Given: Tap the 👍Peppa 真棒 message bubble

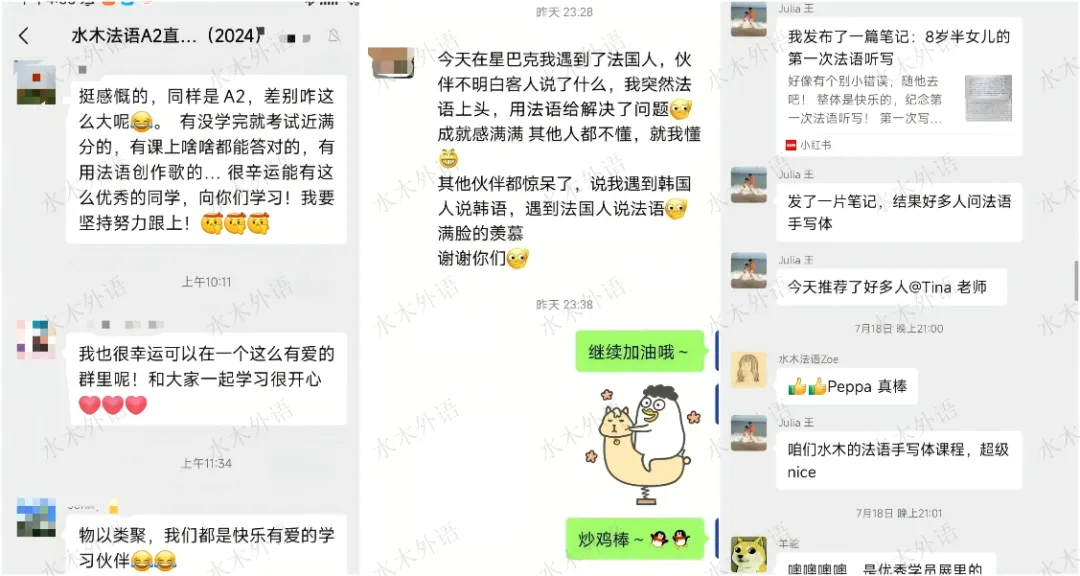Looking at the screenshot, I should (x=847, y=387).
